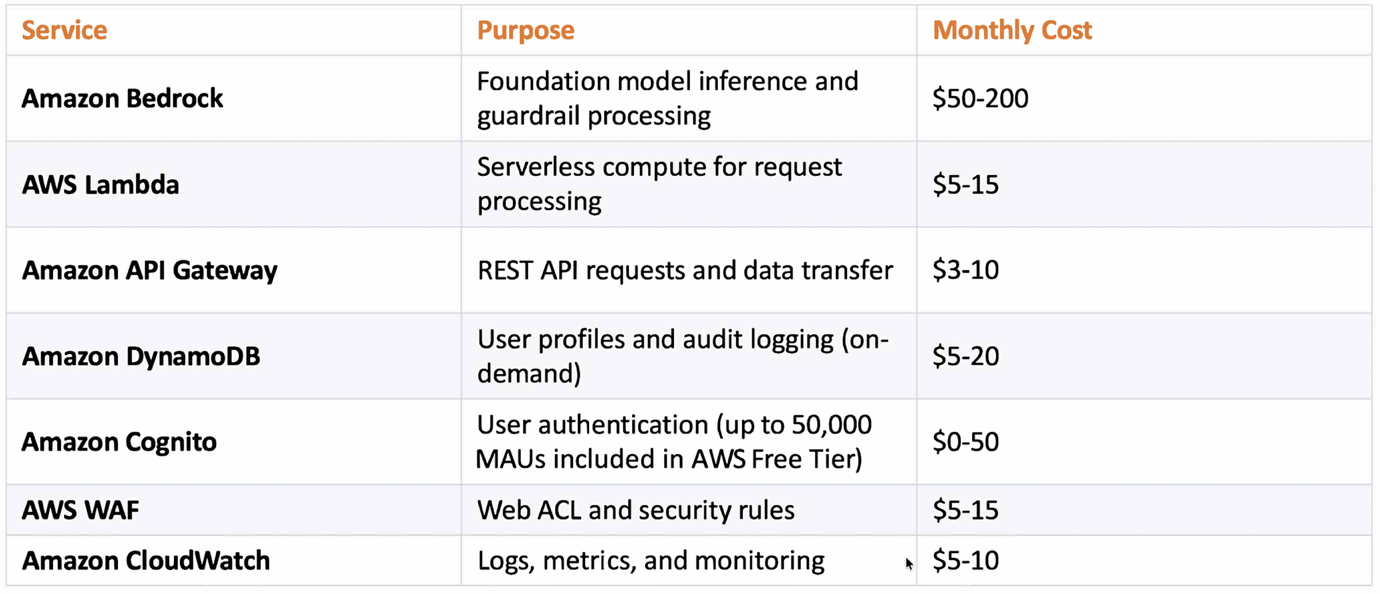Select the Serverless compute purpose description
Viewport: 1380px width, 594px height.
pos(659,184)
